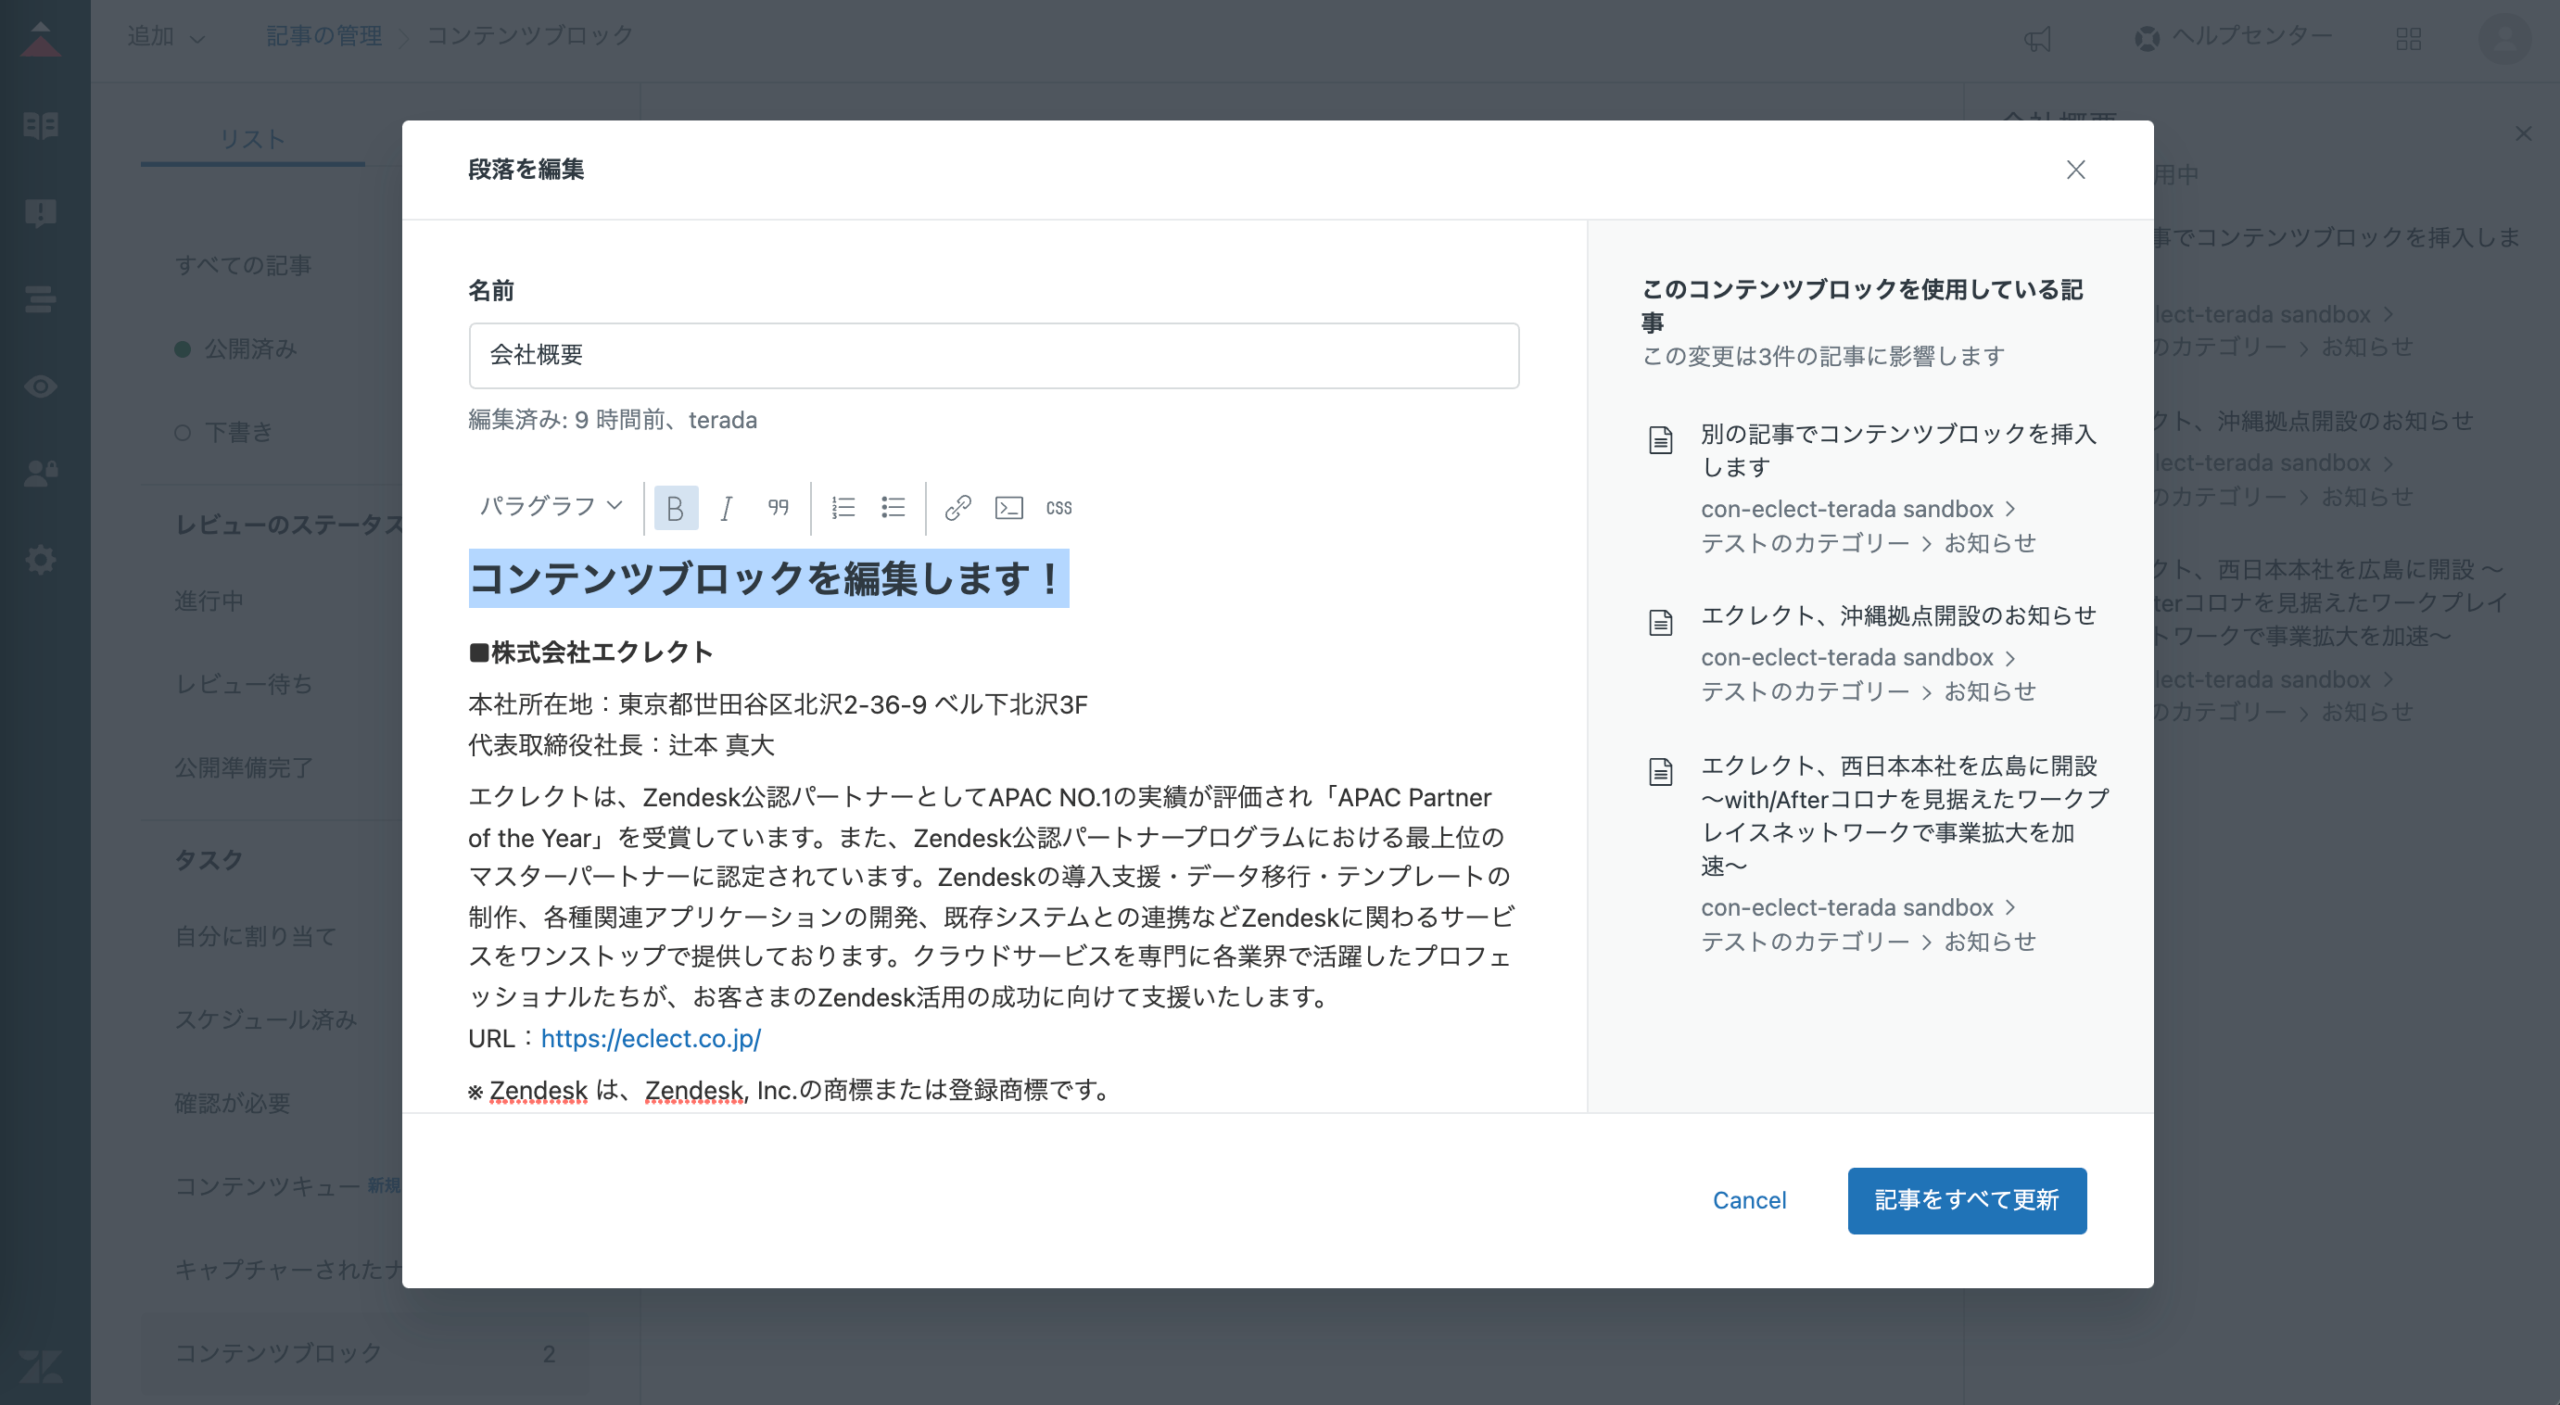Select すべての記事 in sidebar
The image size is (2560, 1405).
tap(243, 265)
